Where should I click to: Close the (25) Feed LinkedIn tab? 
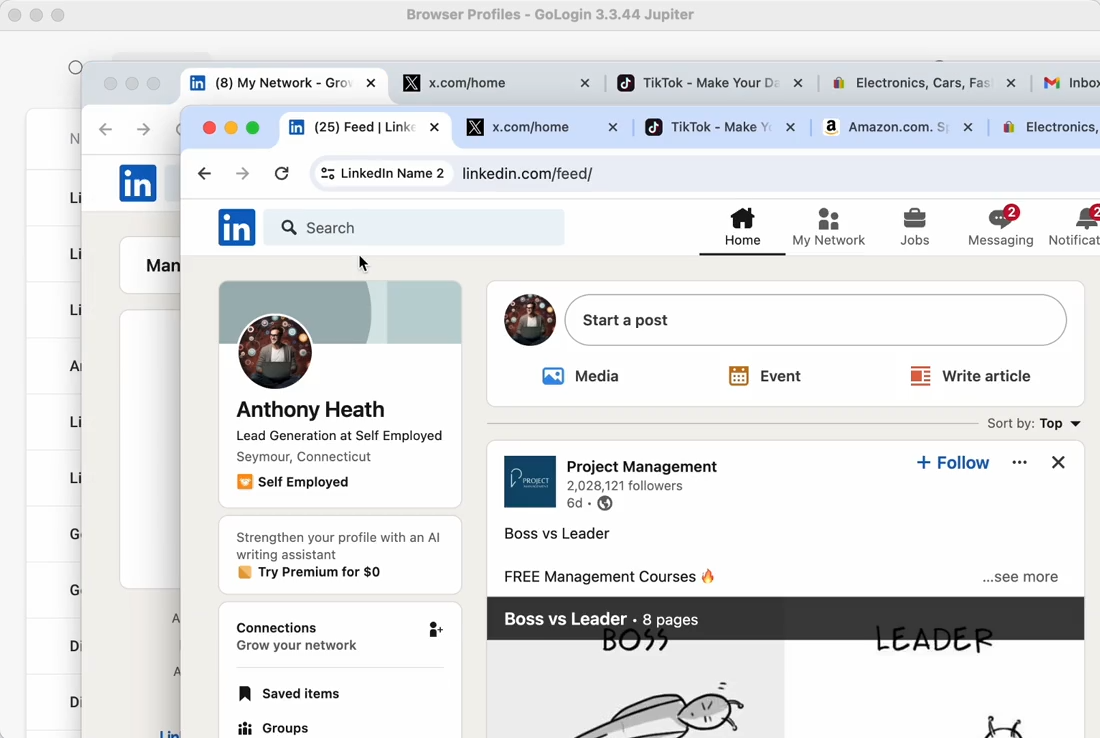[x=434, y=127]
